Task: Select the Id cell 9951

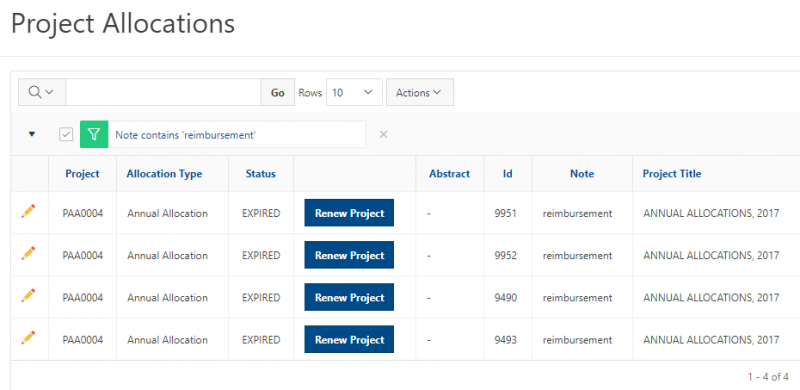Action: point(505,213)
